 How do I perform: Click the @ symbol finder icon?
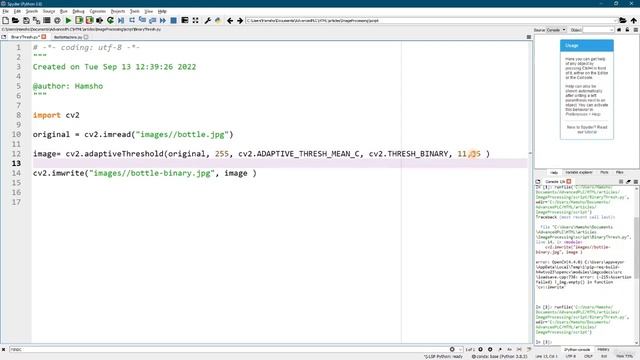[x=57, y=20]
